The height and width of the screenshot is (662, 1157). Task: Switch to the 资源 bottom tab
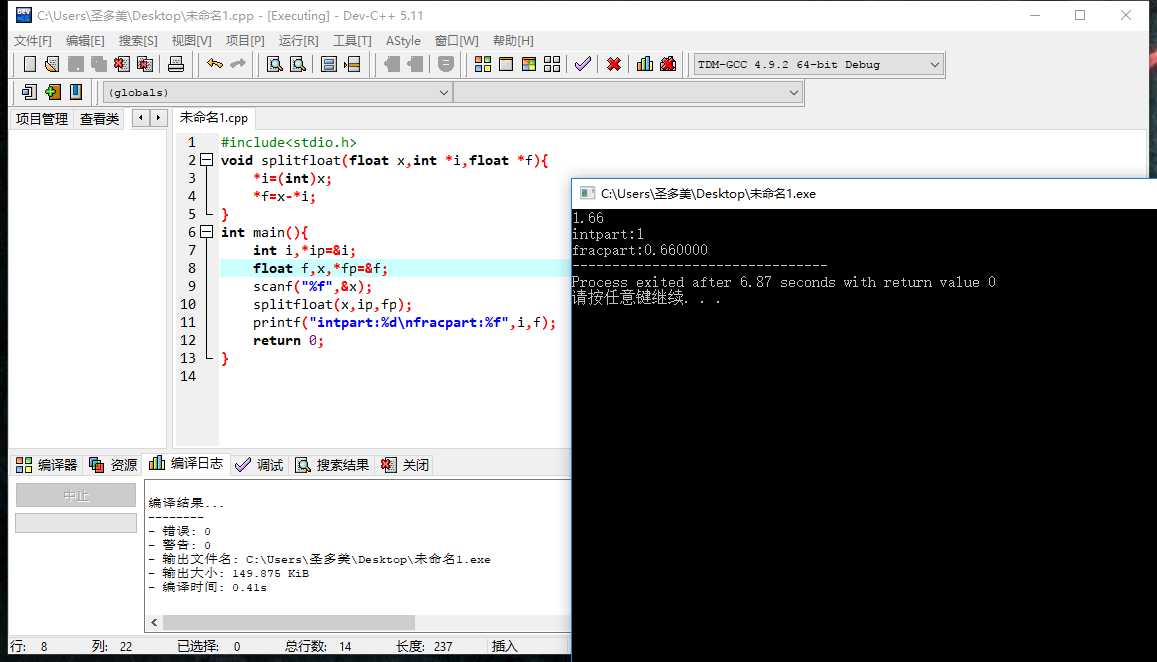click(x=113, y=465)
